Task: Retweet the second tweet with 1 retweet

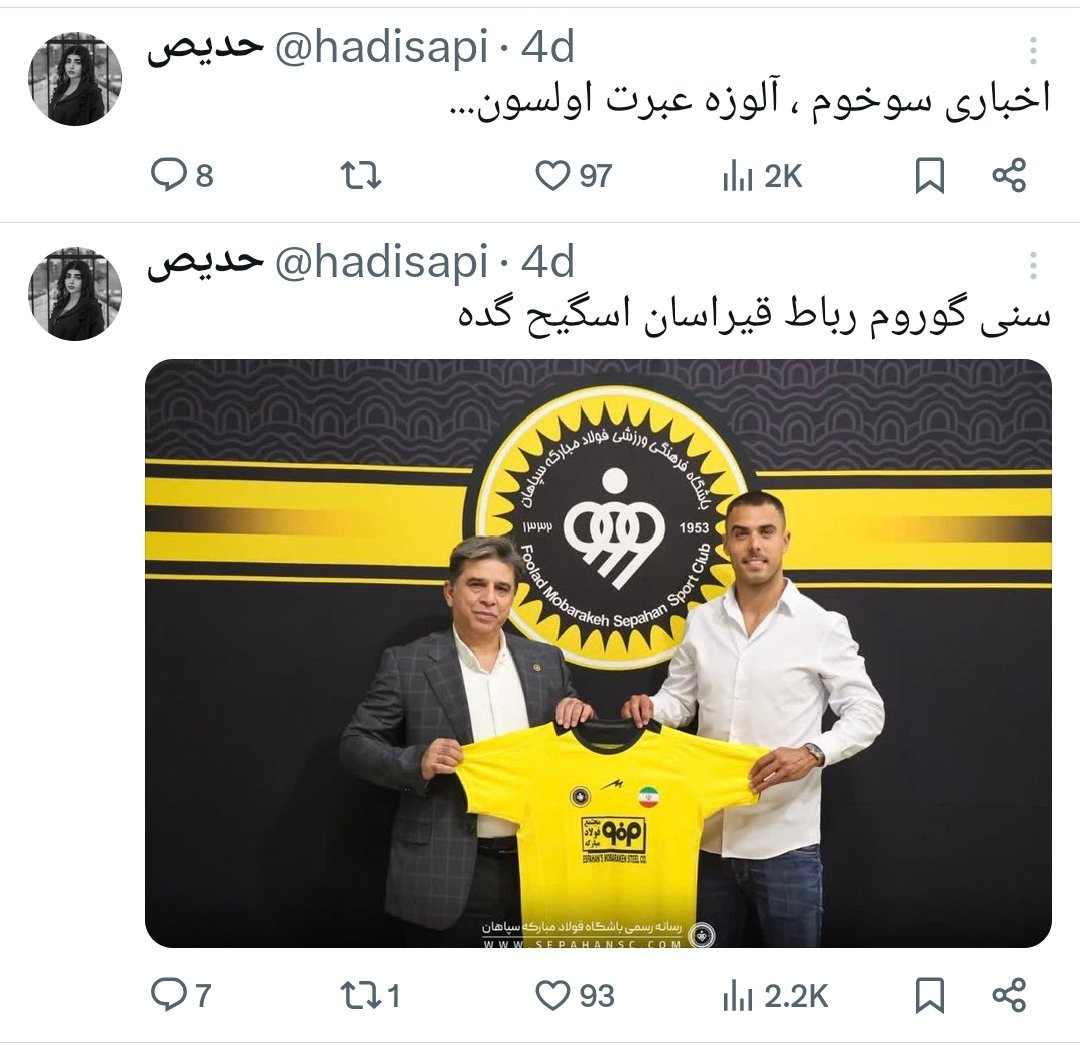Action: click(371, 995)
